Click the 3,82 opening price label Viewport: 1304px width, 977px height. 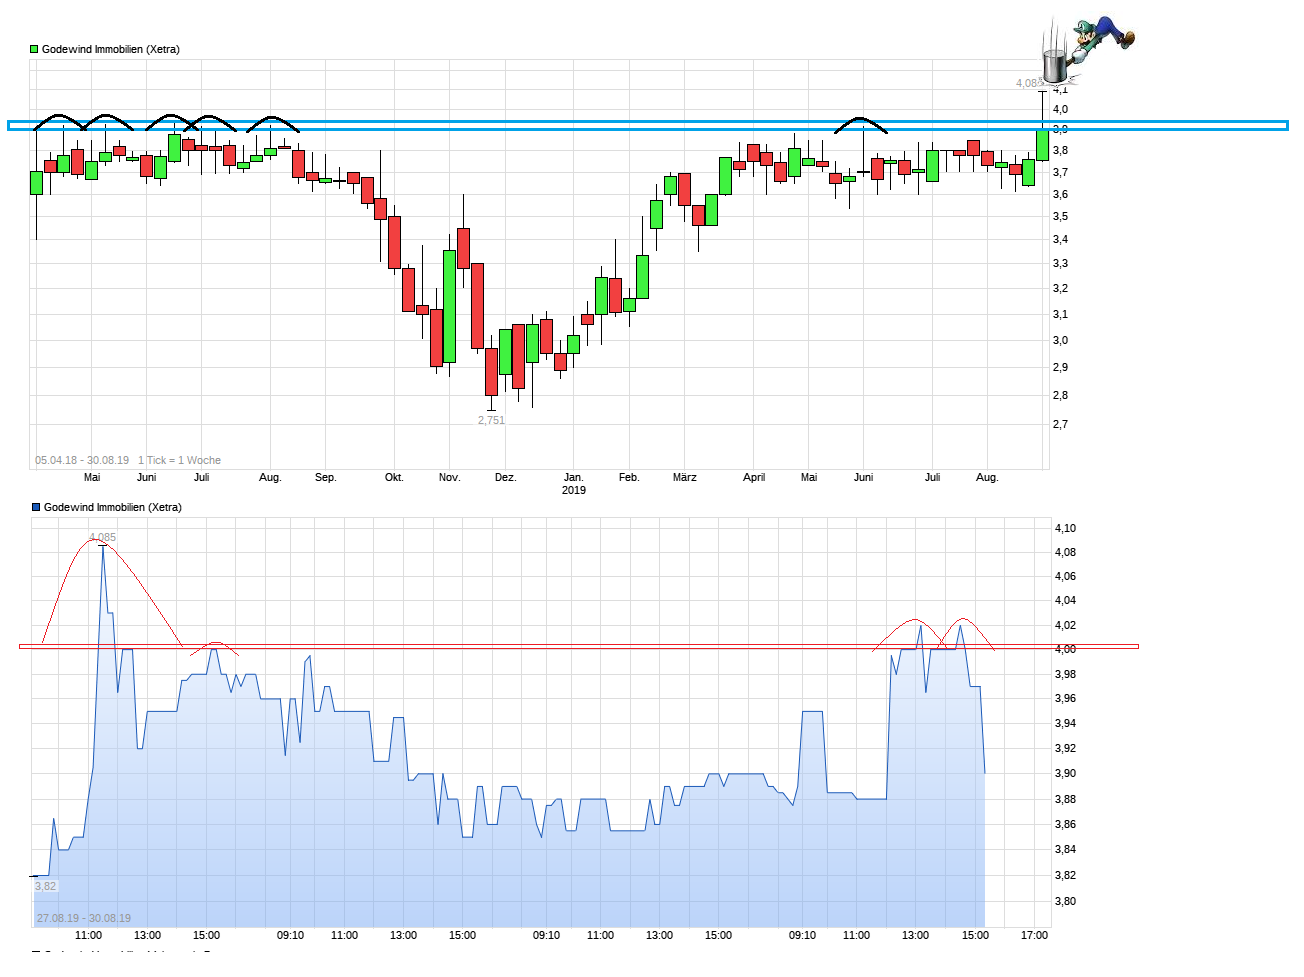[46, 886]
